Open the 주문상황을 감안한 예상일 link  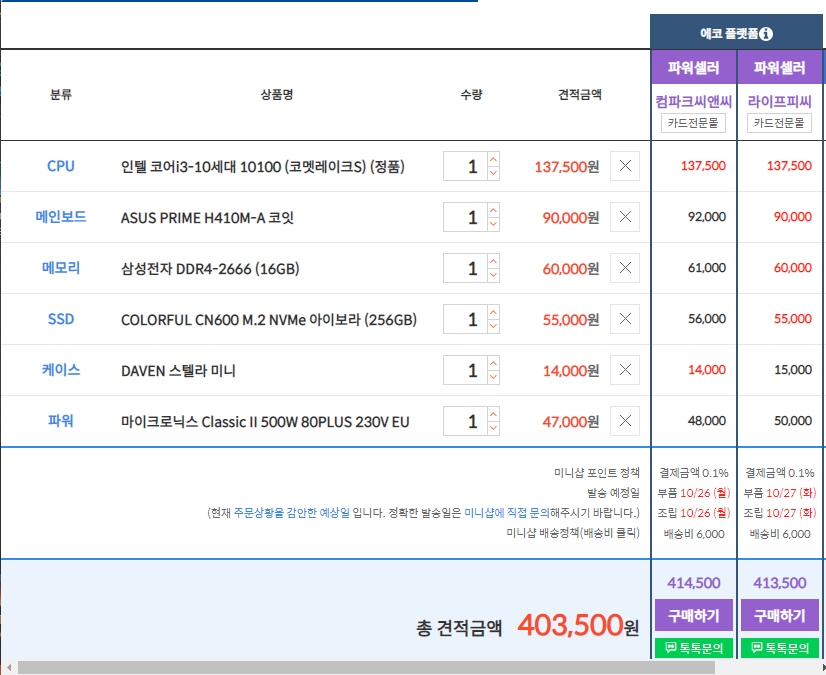pyautogui.click(x=291, y=513)
